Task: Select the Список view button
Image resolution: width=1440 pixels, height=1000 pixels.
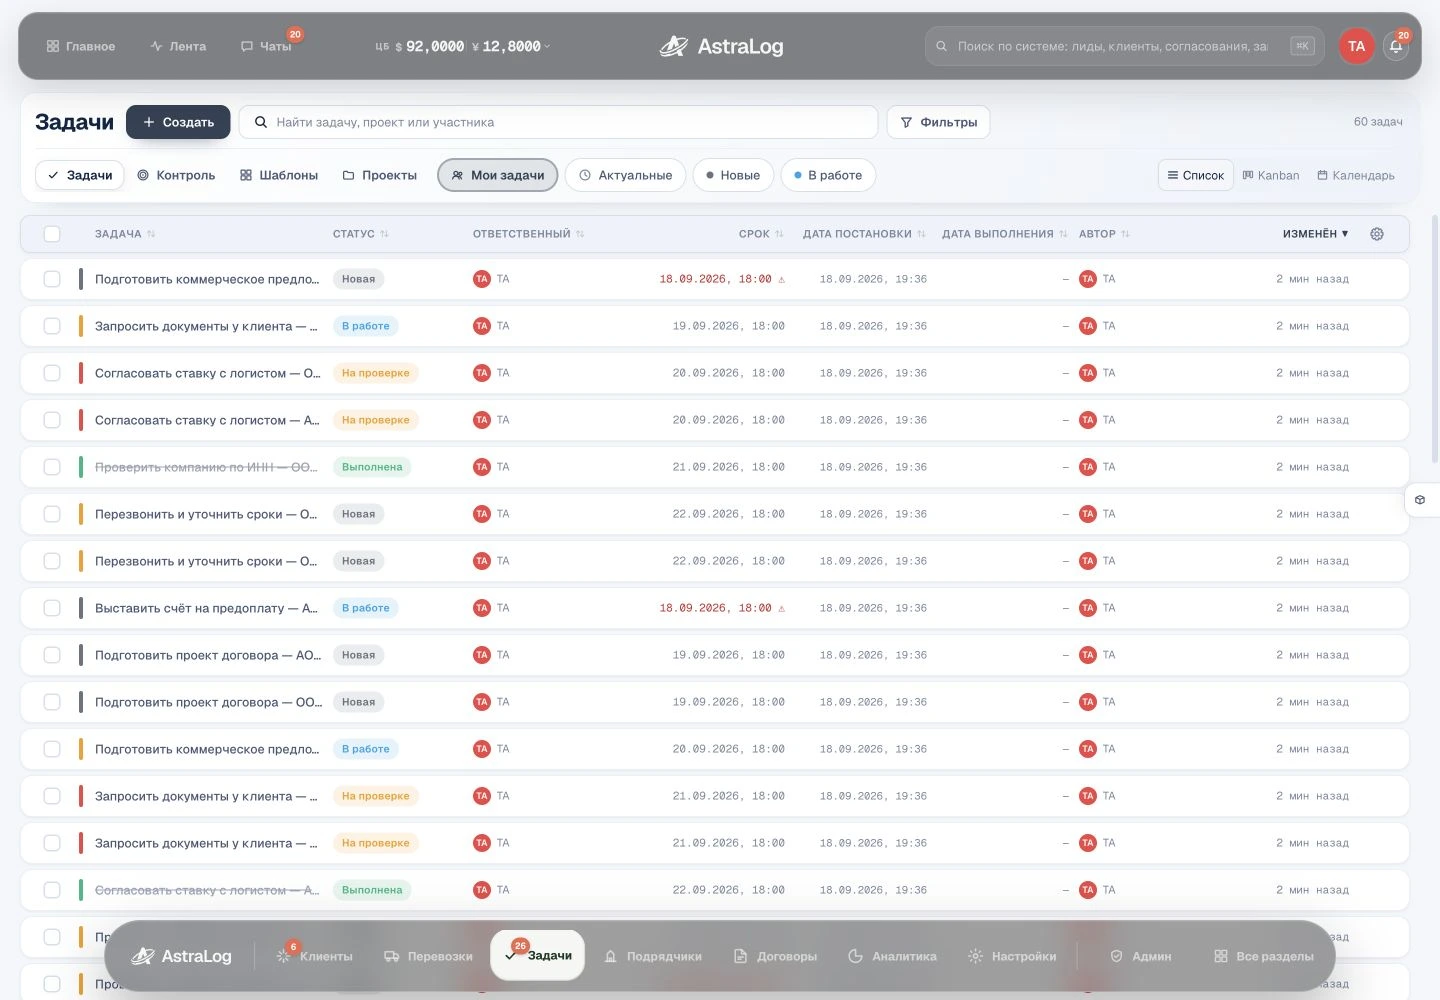Action: 1196,175
